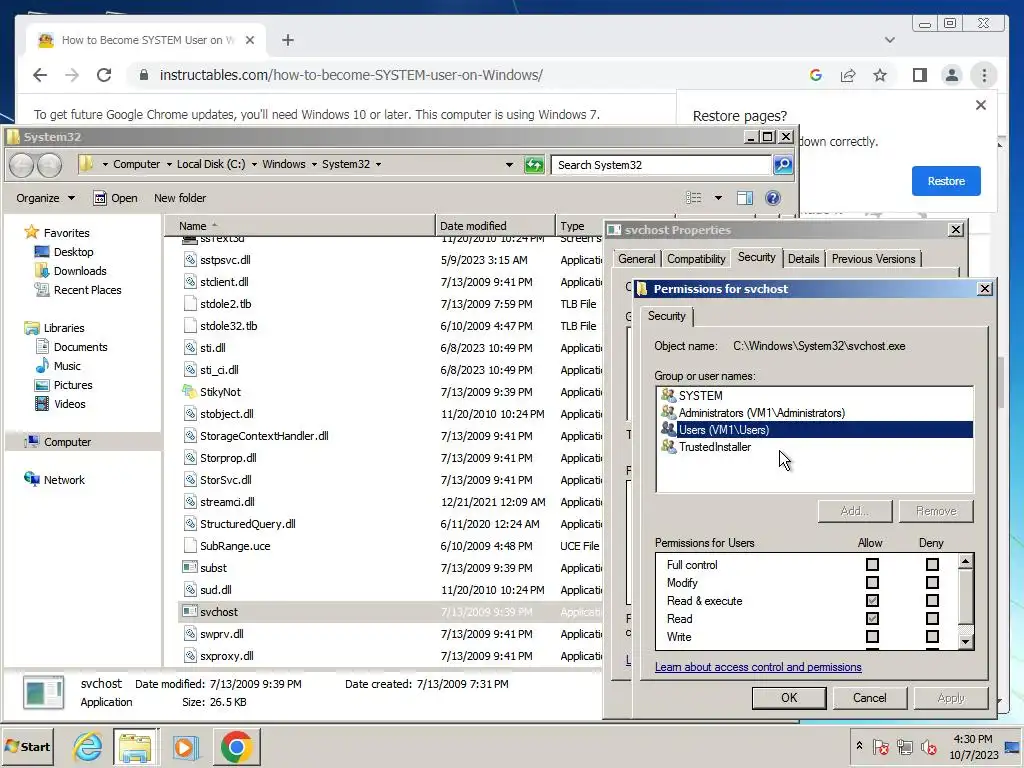
Task: Toggle Allow checkbox for Full control
Action: [872, 564]
